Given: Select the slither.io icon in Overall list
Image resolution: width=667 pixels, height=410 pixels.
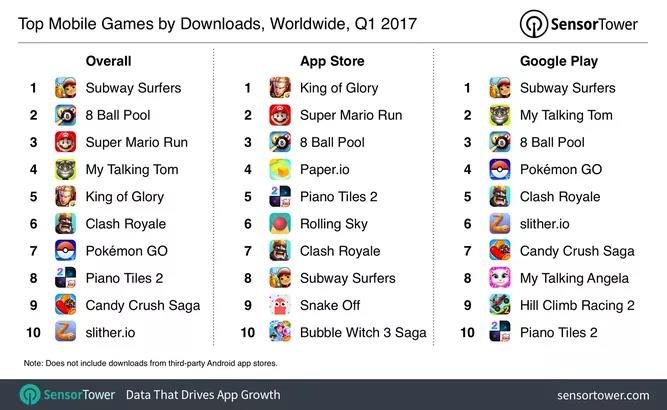Looking at the screenshot, I should [x=66, y=332].
